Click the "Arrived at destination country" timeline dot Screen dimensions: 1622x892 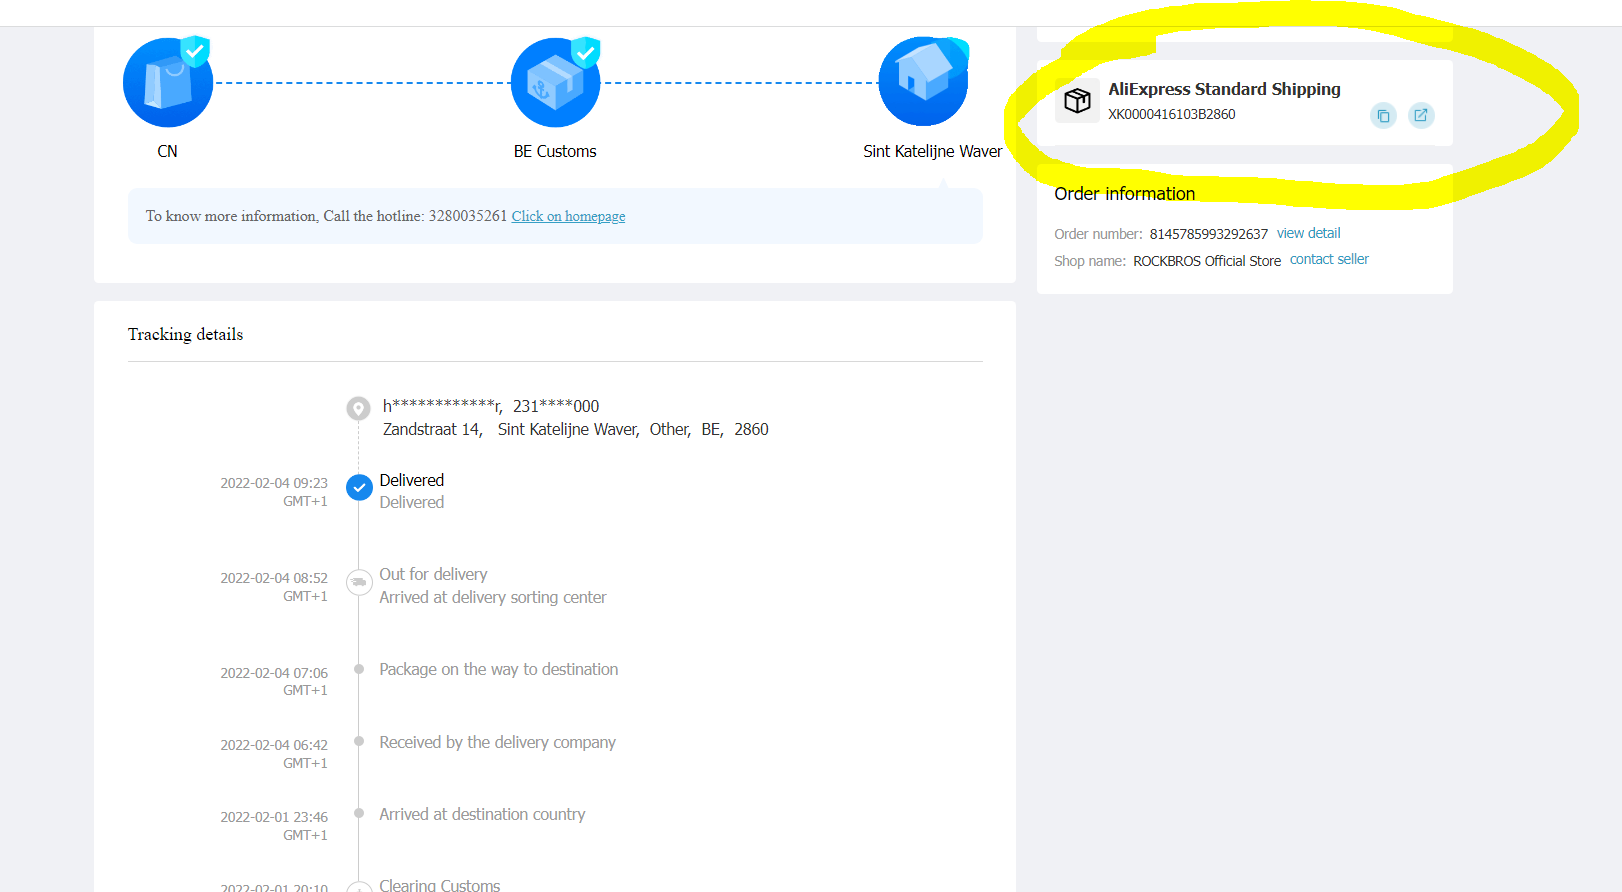359,814
